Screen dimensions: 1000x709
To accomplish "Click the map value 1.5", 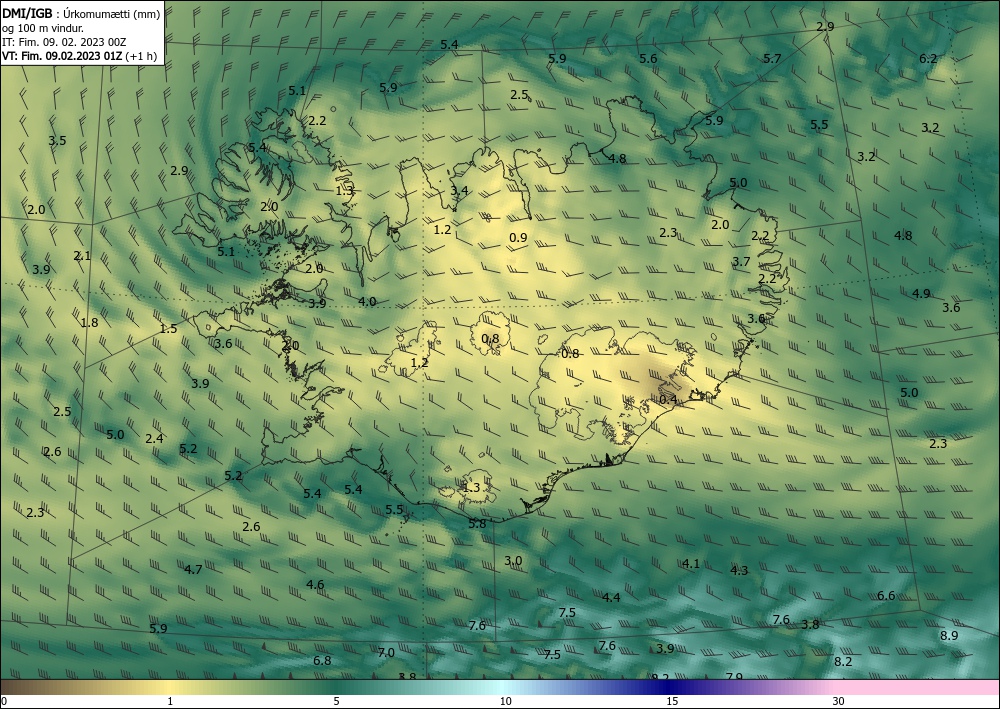I will click(x=168, y=329).
